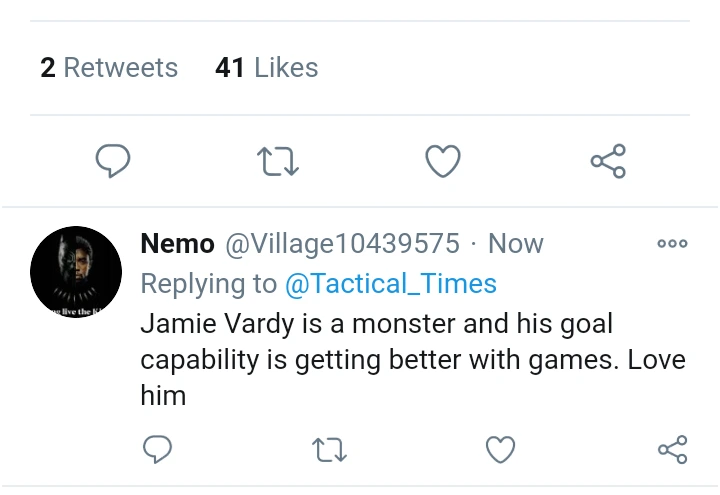Click the "Replying to" label
Viewport: 720px width, 495px height.
coord(208,284)
